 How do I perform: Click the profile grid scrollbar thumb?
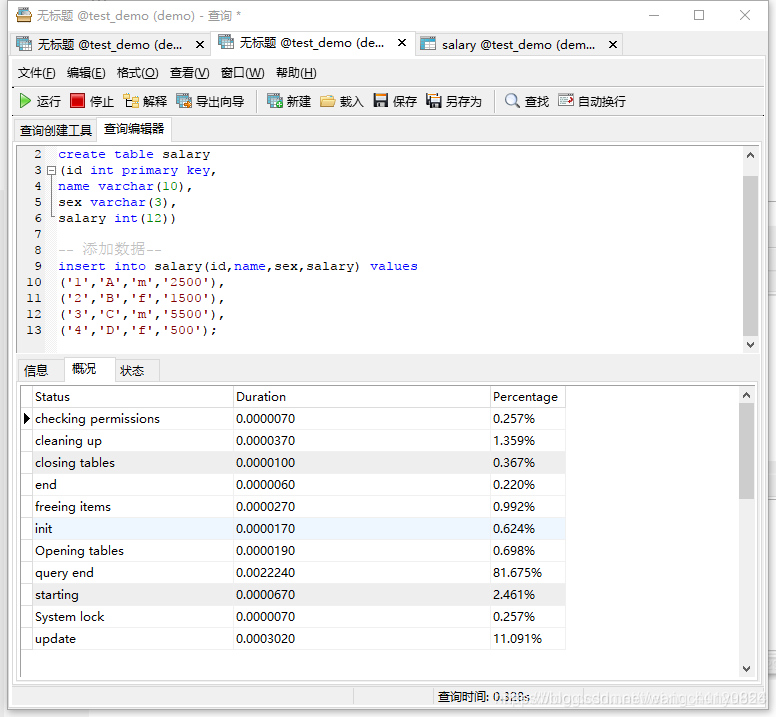click(x=746, y=451)
